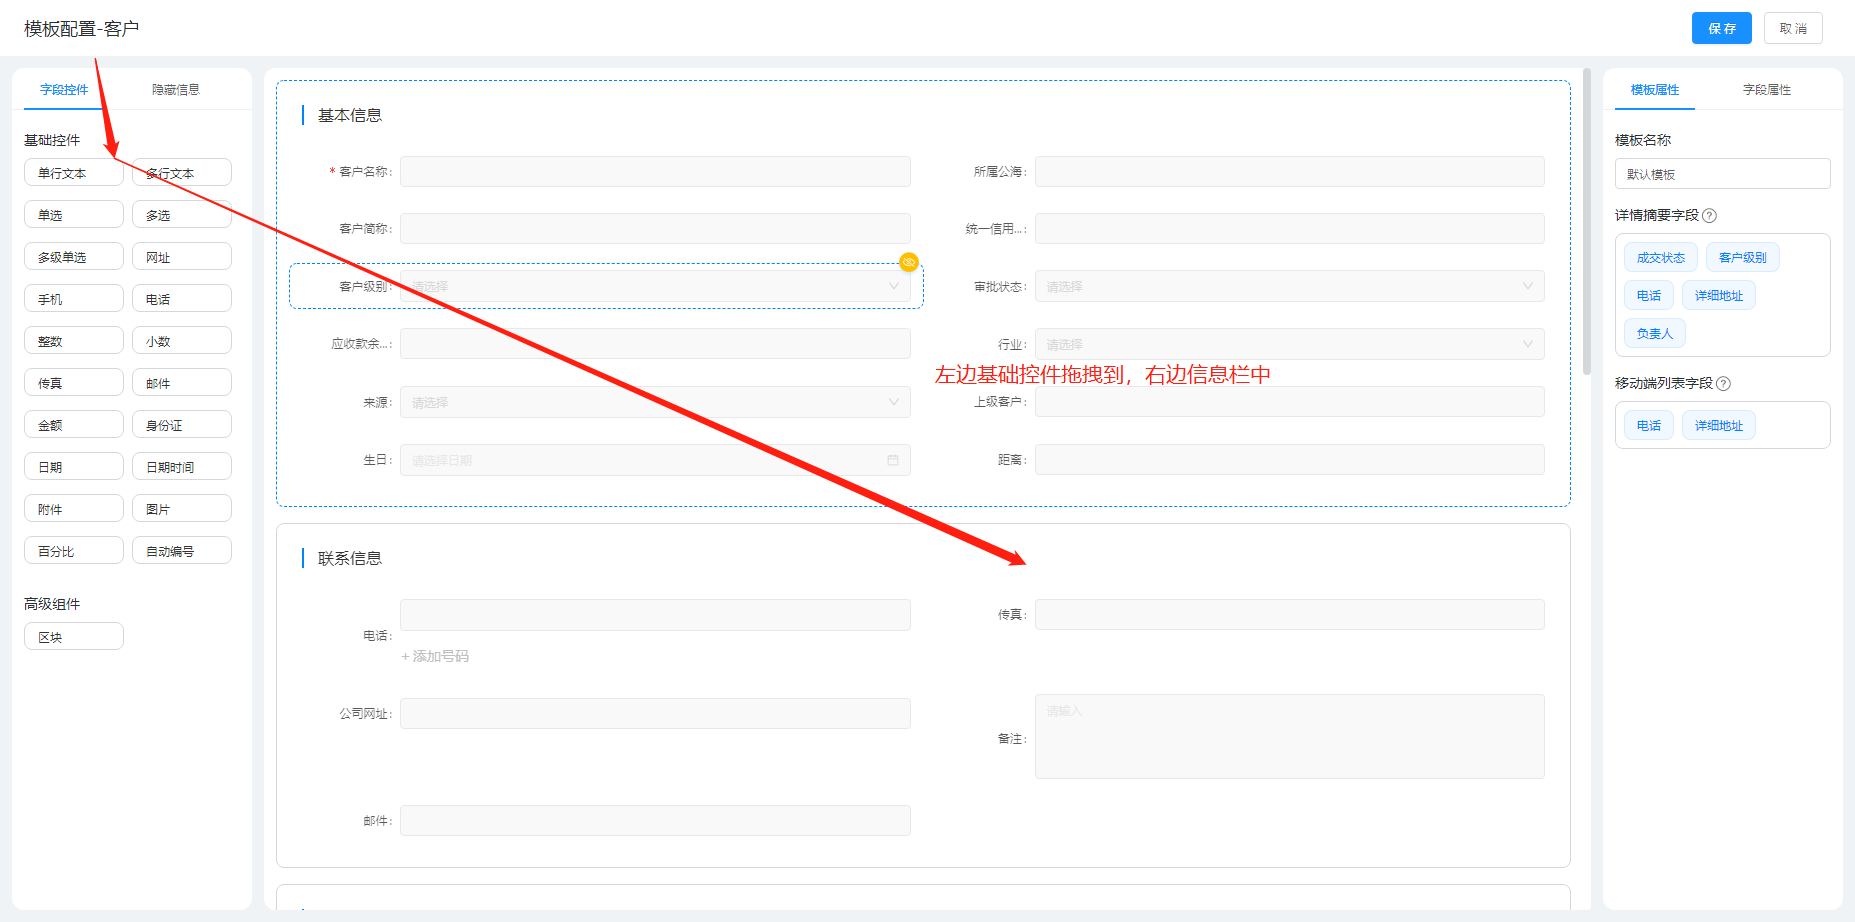The width and height of the screenshot is (1855, 922).
Task: Select the 单行文本 control
Action: point(74,172)
